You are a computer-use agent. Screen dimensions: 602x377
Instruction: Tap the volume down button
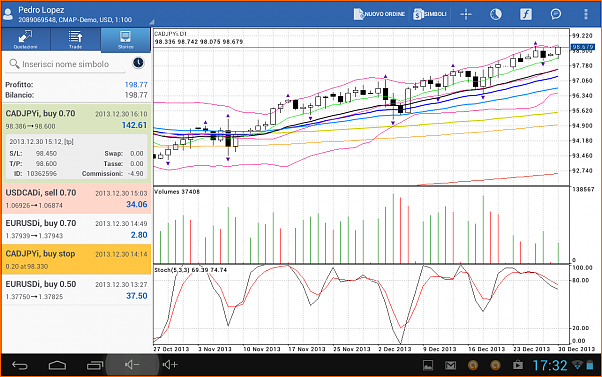(x=132, y=365)
